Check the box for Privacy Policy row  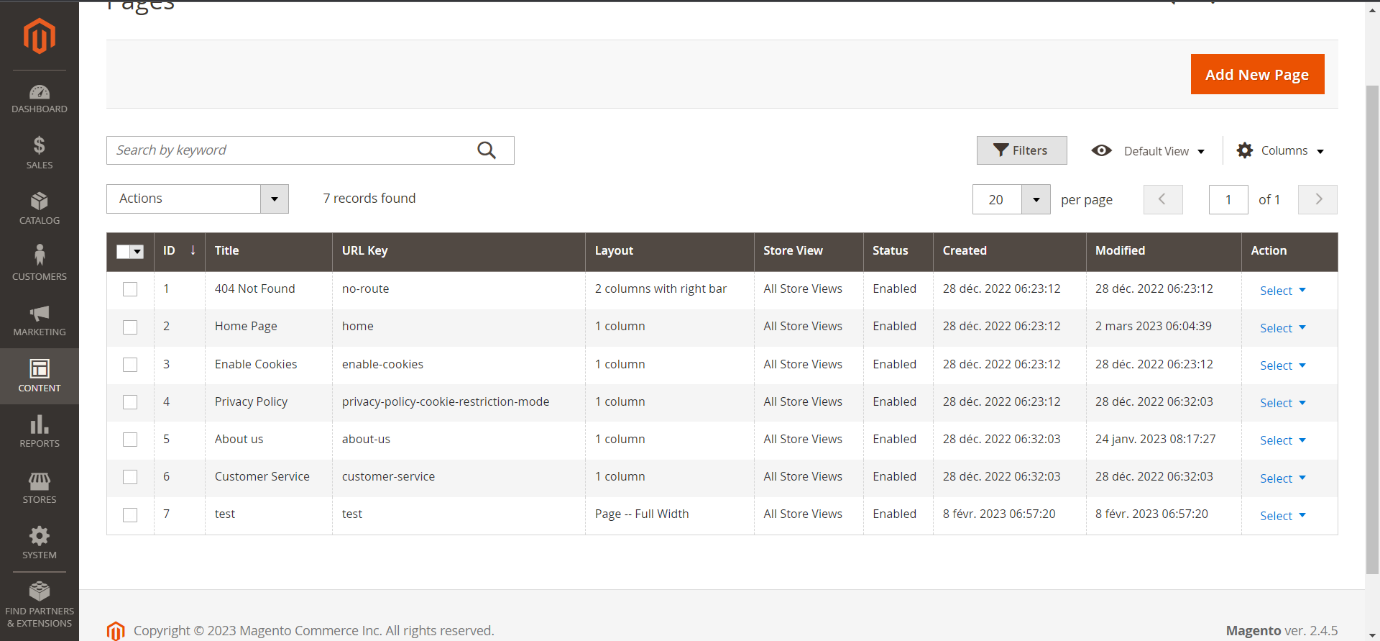(x=130, y=402)
